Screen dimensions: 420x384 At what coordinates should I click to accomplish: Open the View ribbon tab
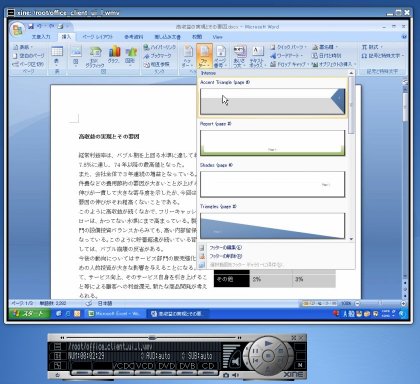(x=217, y=37)
